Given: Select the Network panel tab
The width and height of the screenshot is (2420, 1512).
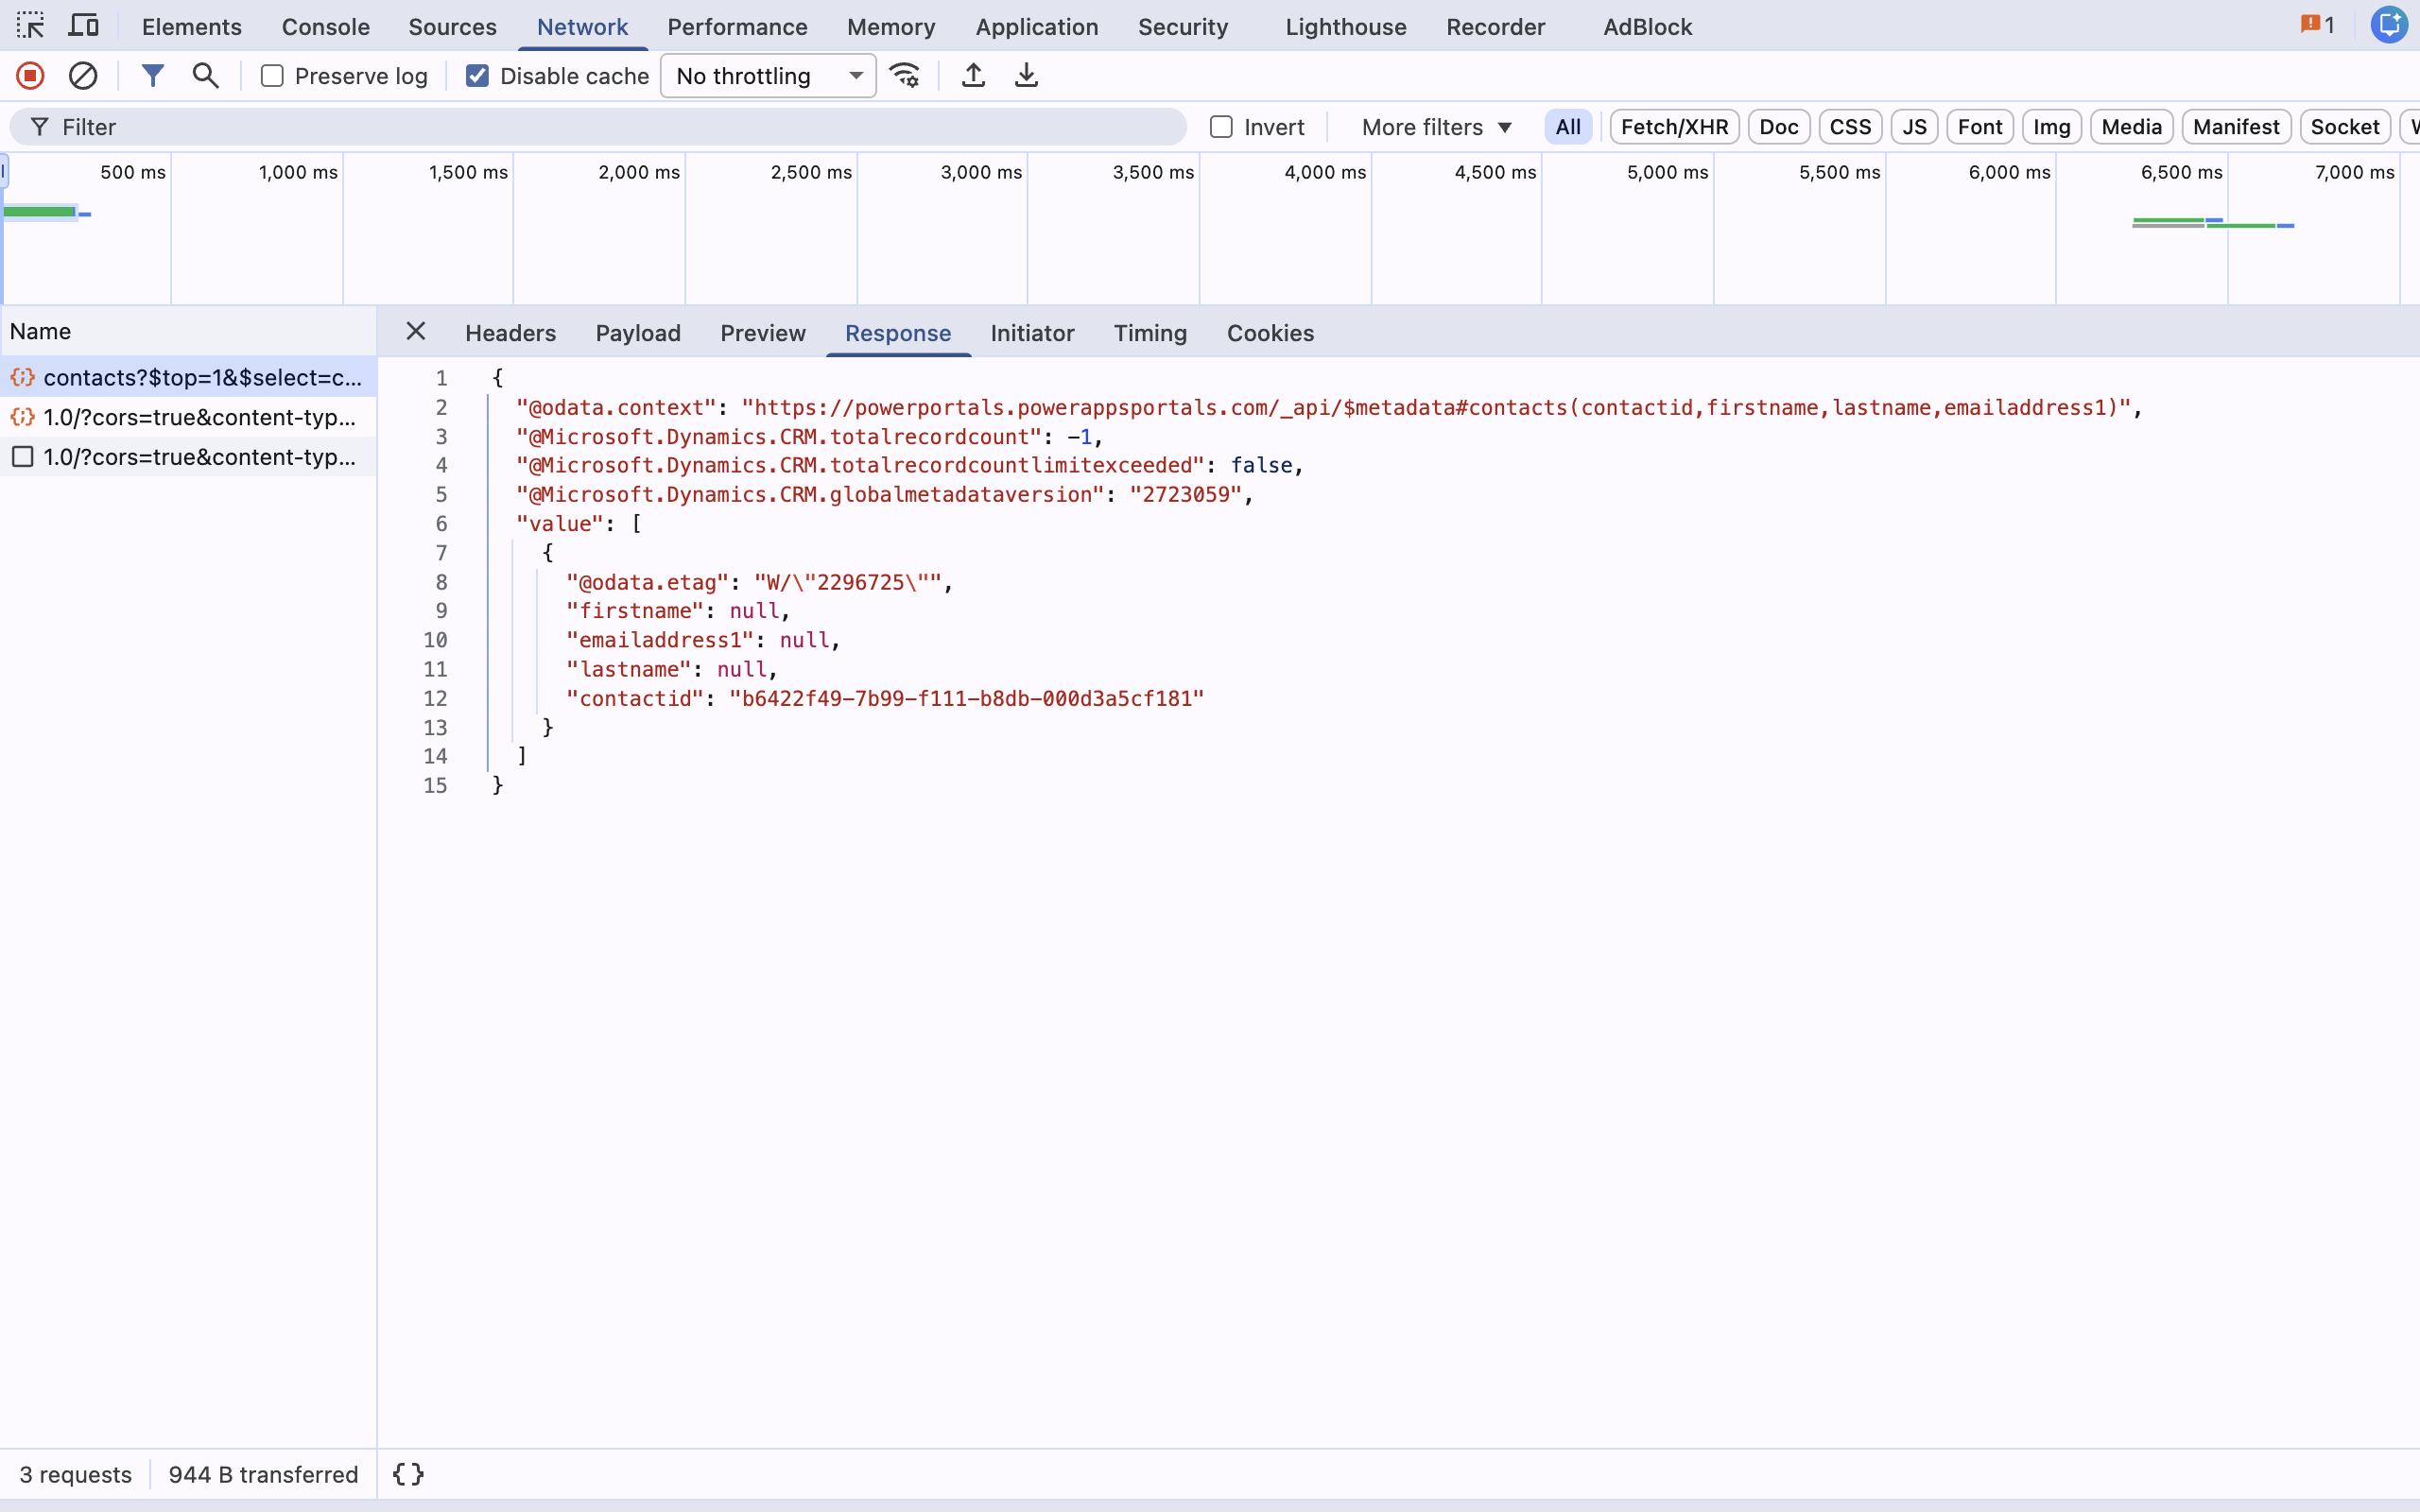Looking at the screenshot, I should (x=582, y=27).
